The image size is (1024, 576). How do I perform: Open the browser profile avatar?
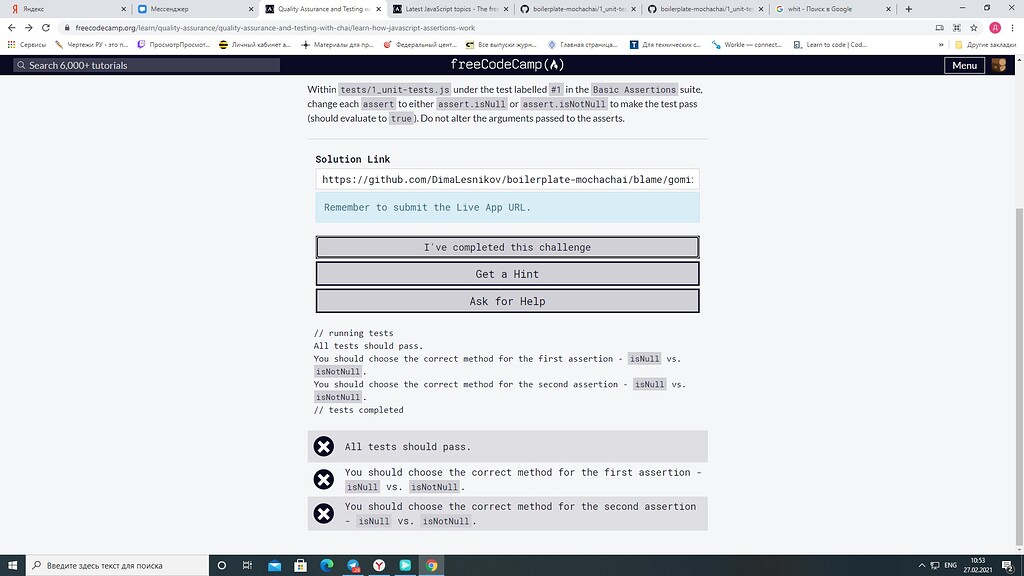point(993,28)
